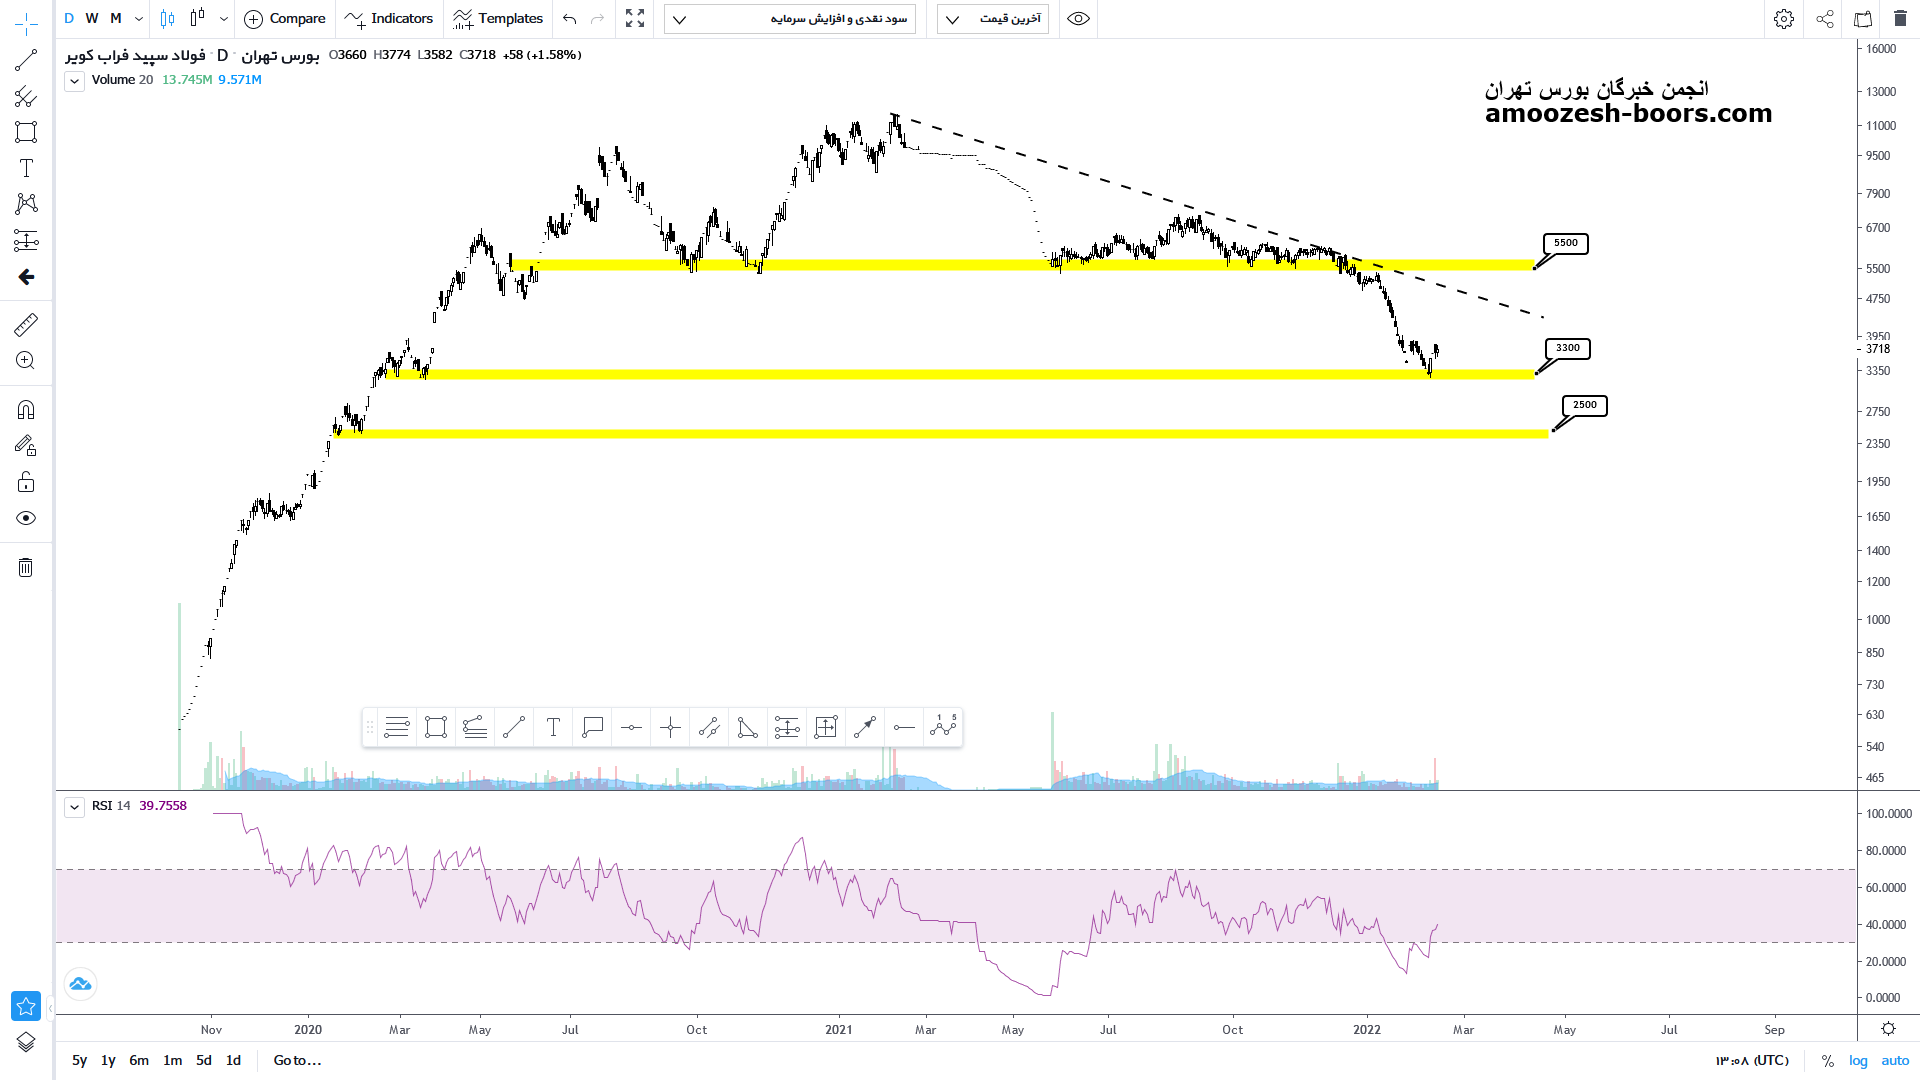Click the trash remove drawings icon

(x=26, y=568)
